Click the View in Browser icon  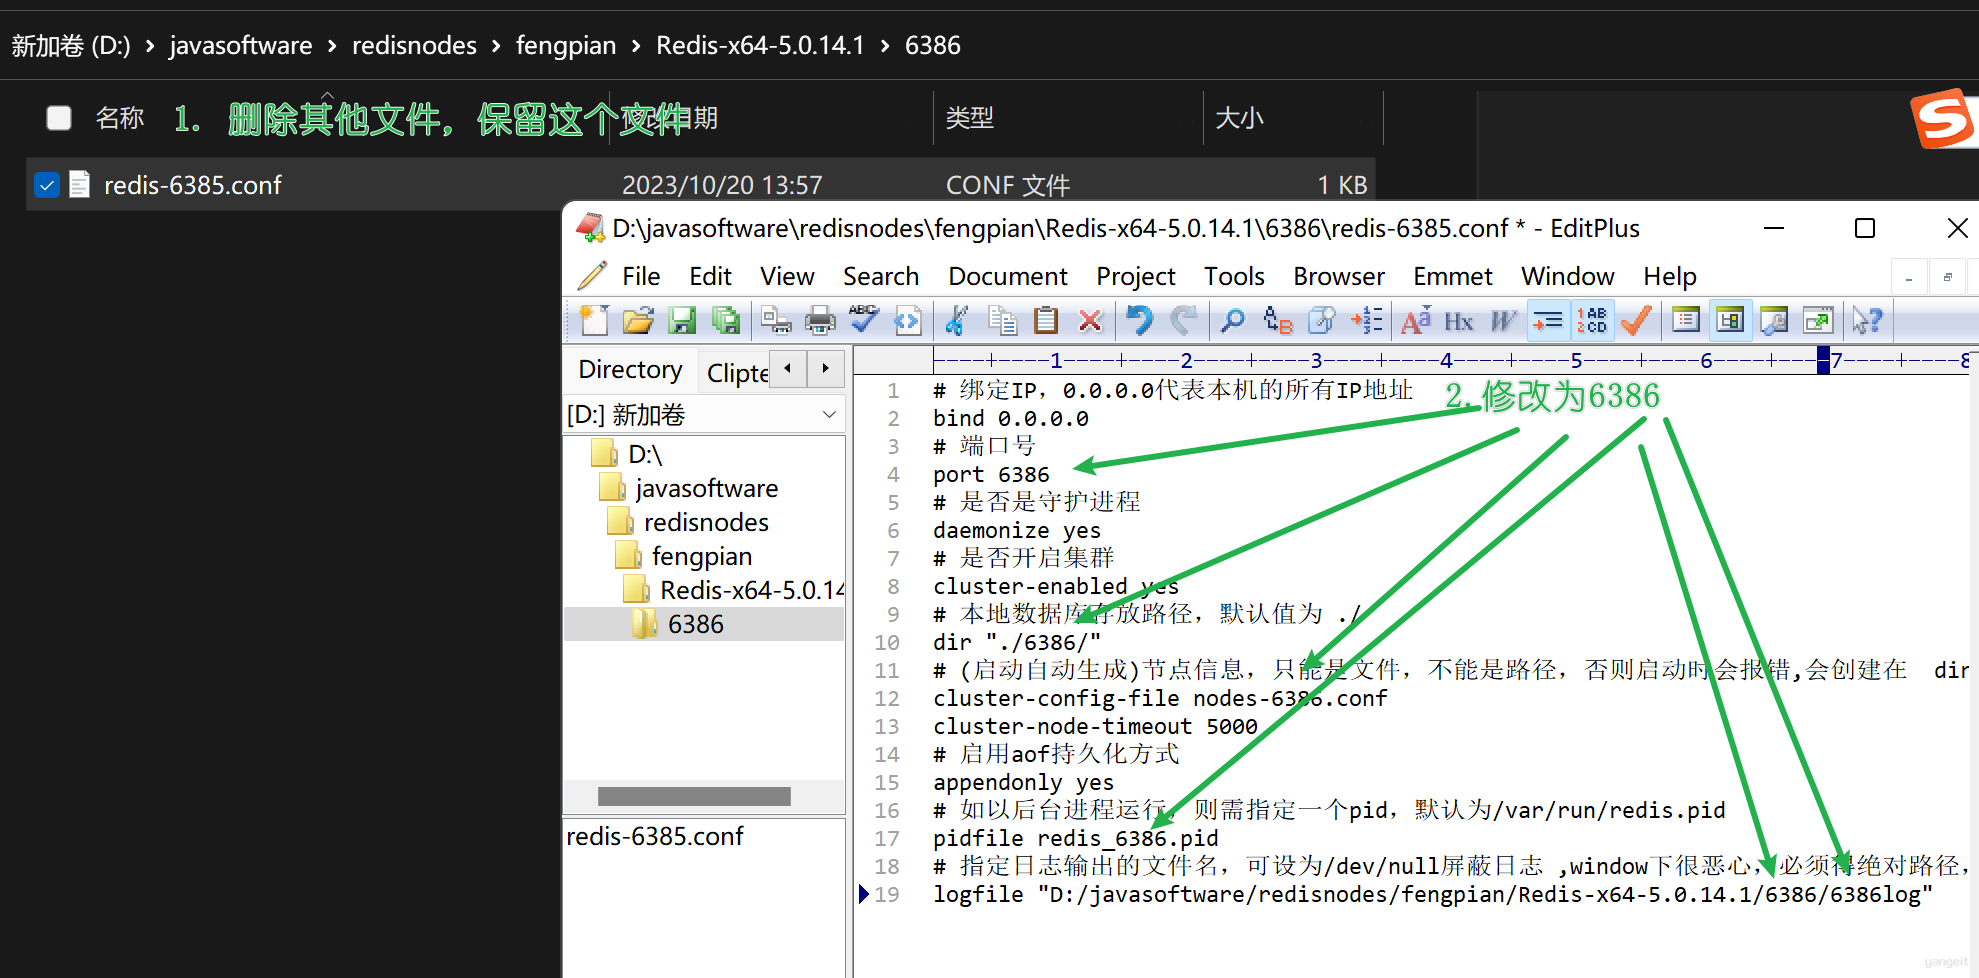(x=908, y=320)
